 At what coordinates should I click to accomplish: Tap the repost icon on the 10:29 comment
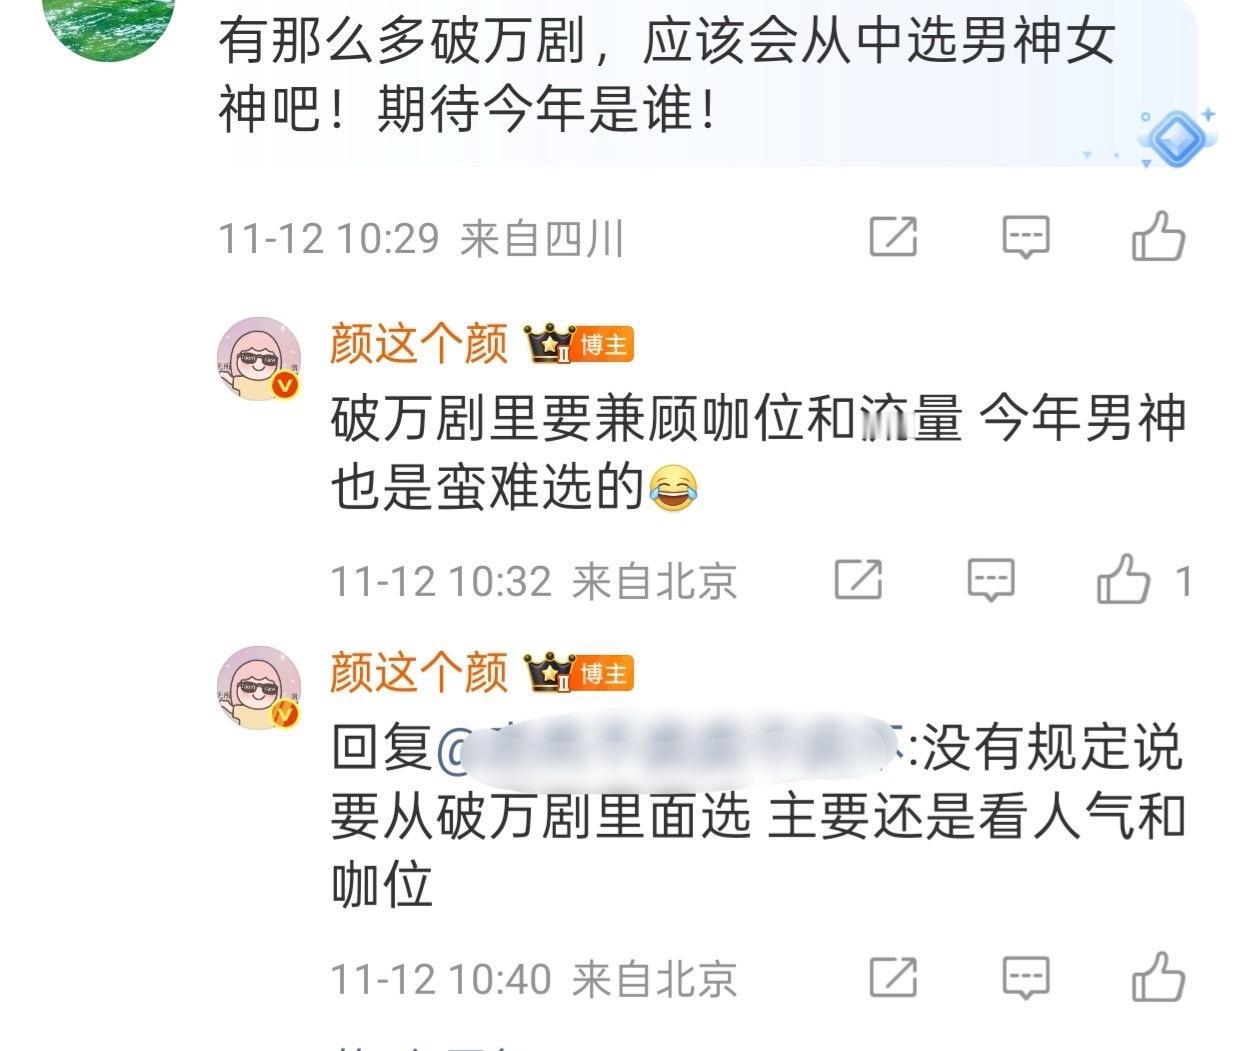pyautogui.click(x=893, y=237)
